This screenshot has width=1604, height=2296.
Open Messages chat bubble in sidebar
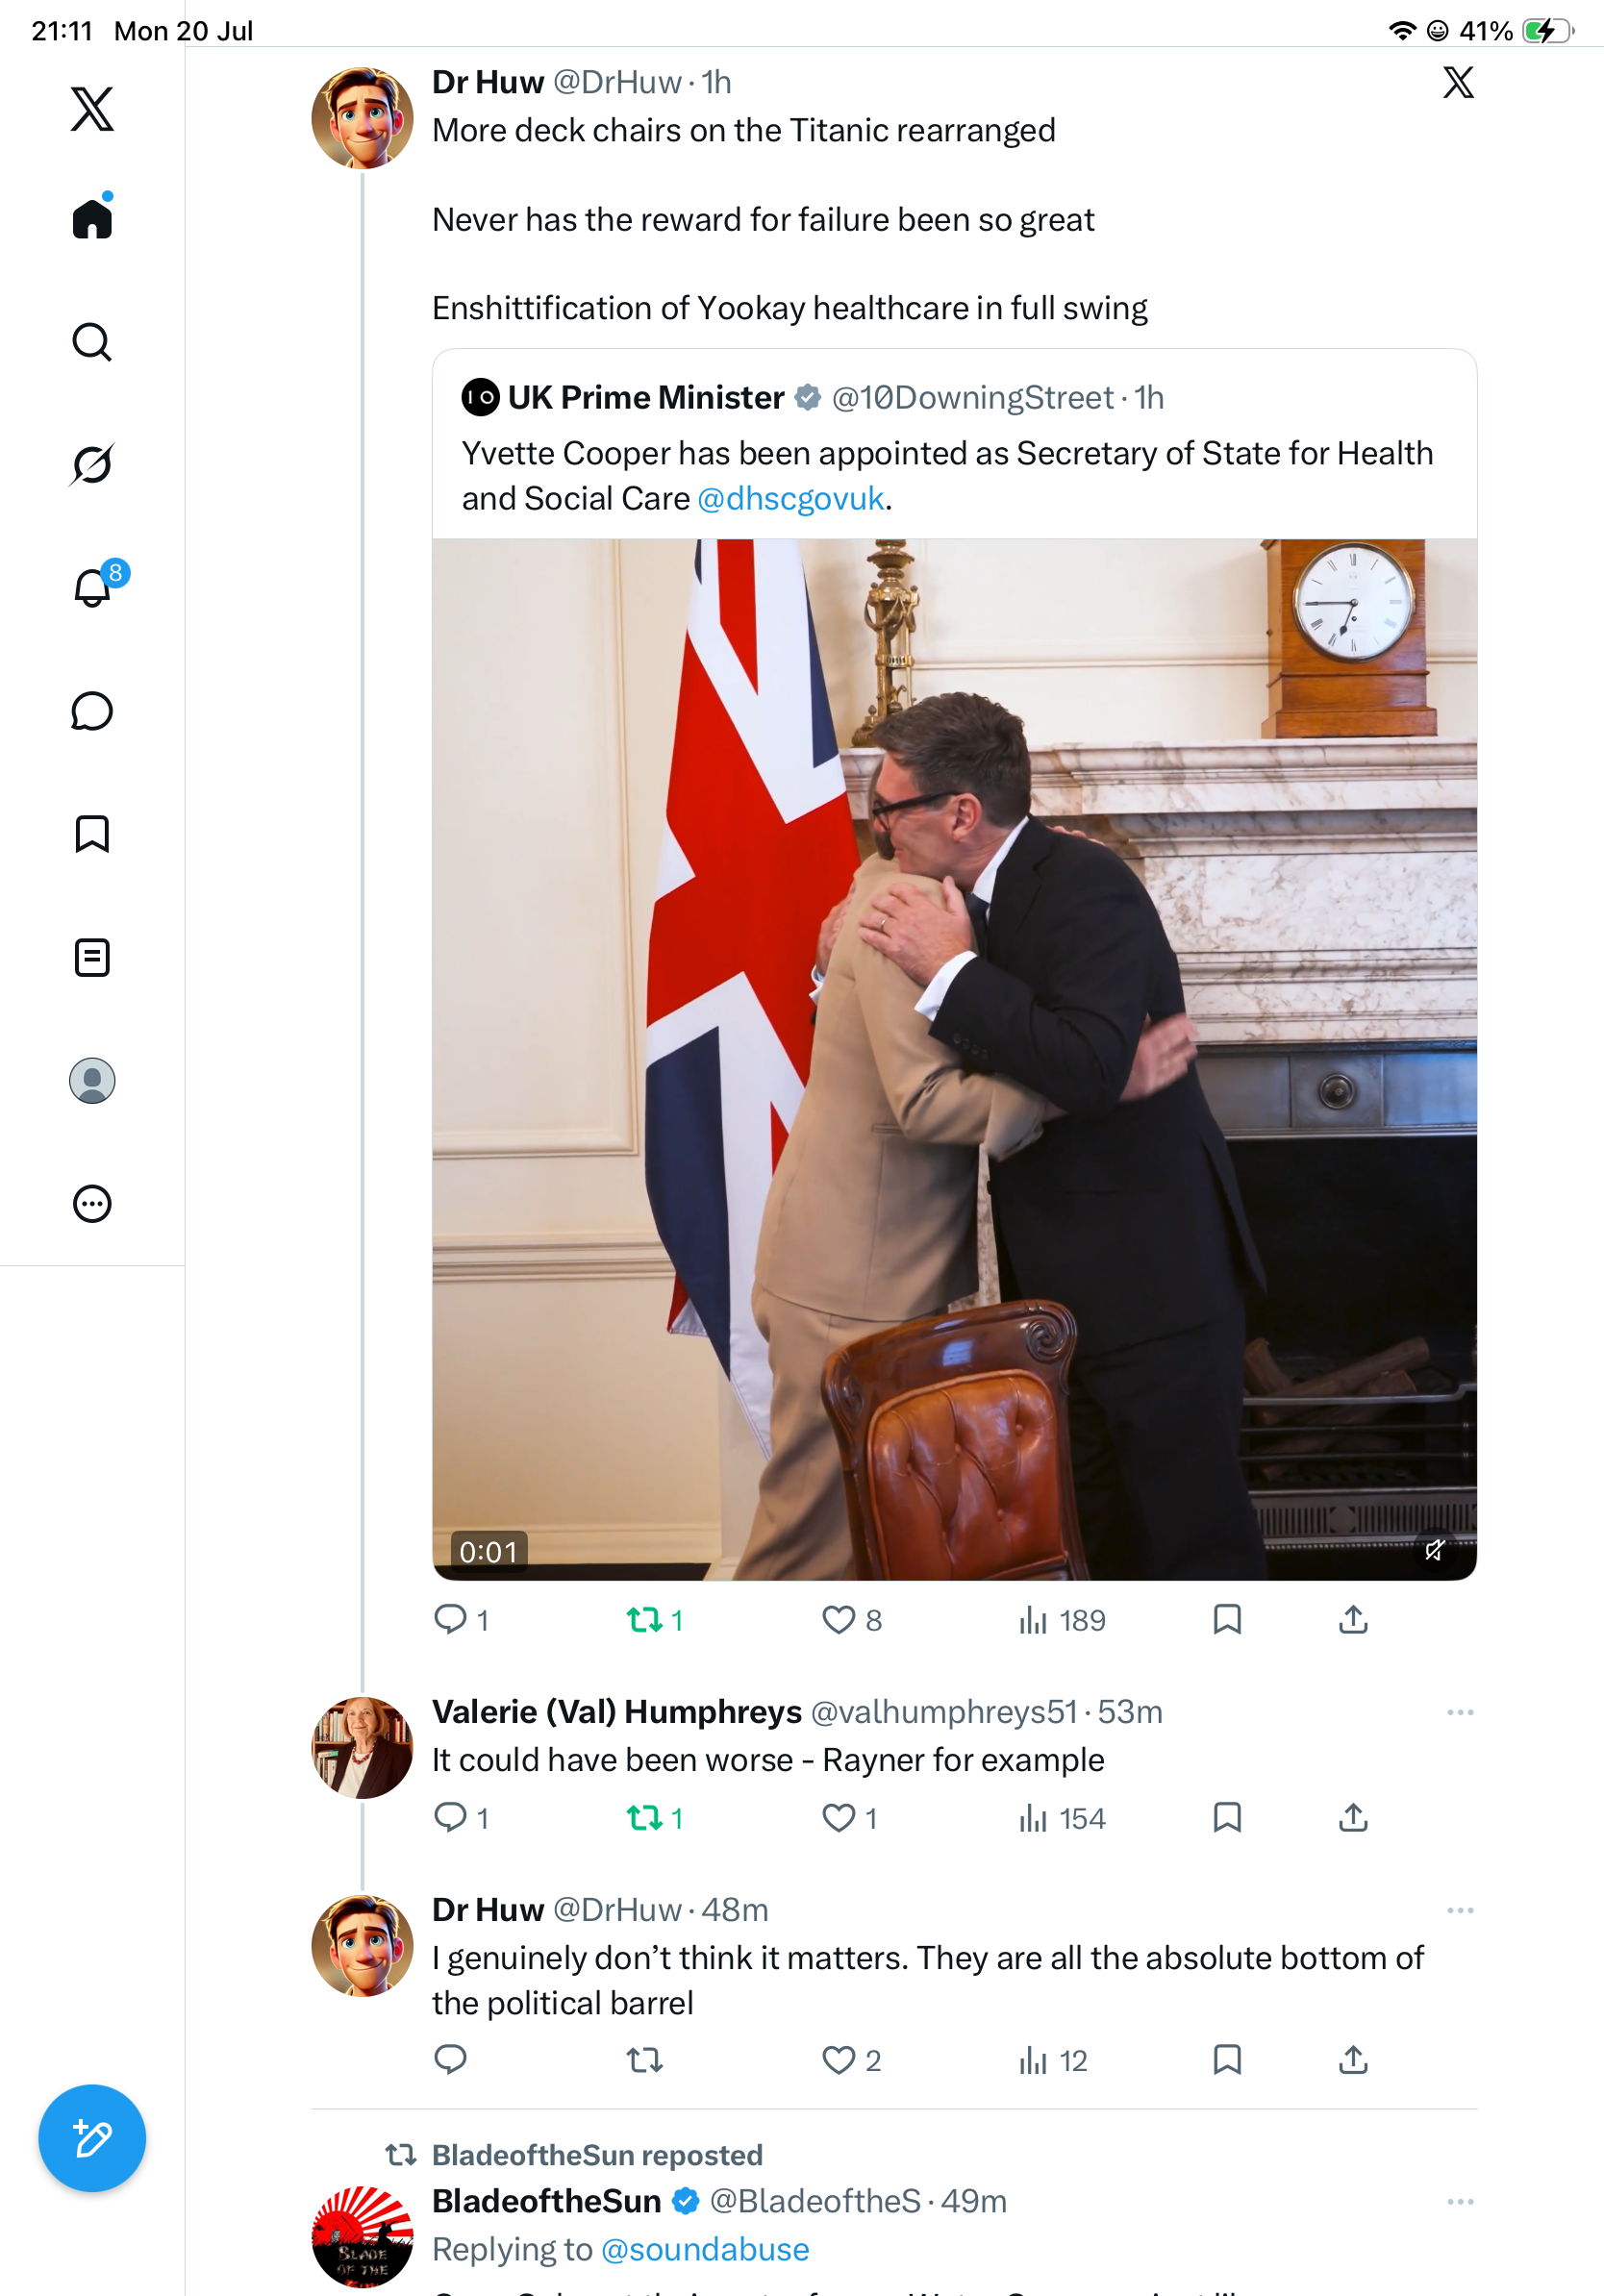[x=92, y=711]
